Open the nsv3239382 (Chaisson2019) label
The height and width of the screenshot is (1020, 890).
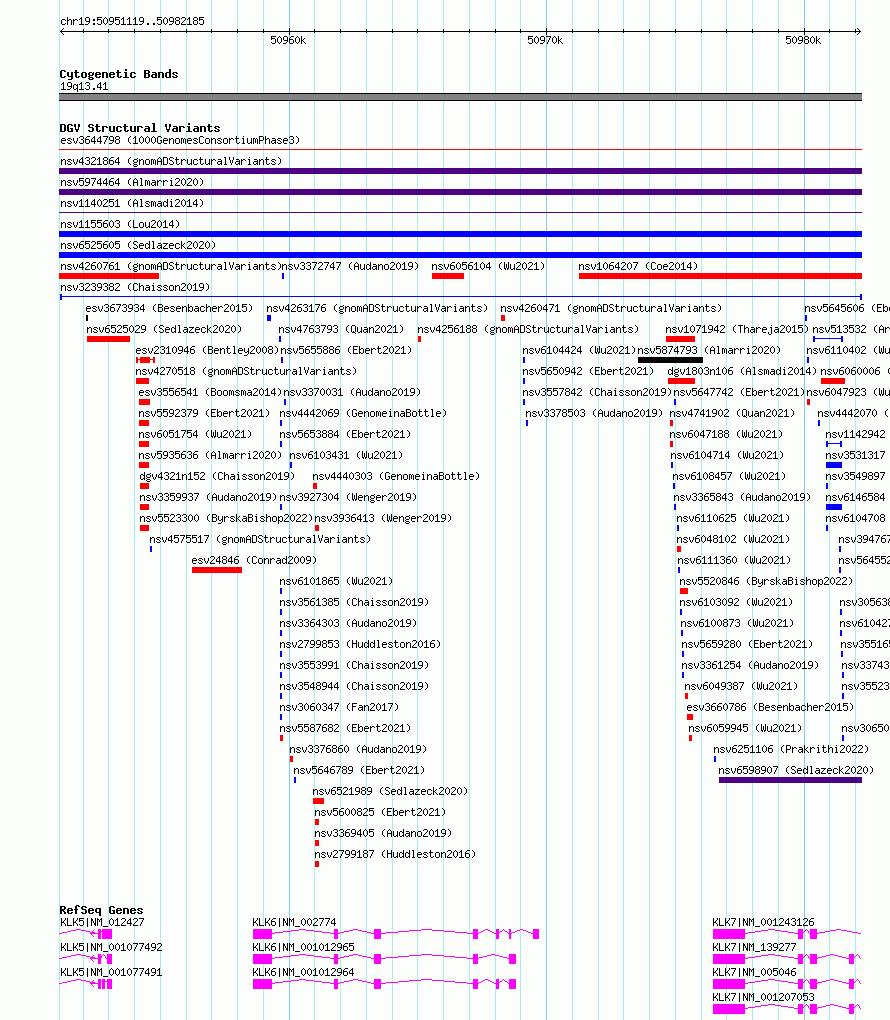coord(135,287)
